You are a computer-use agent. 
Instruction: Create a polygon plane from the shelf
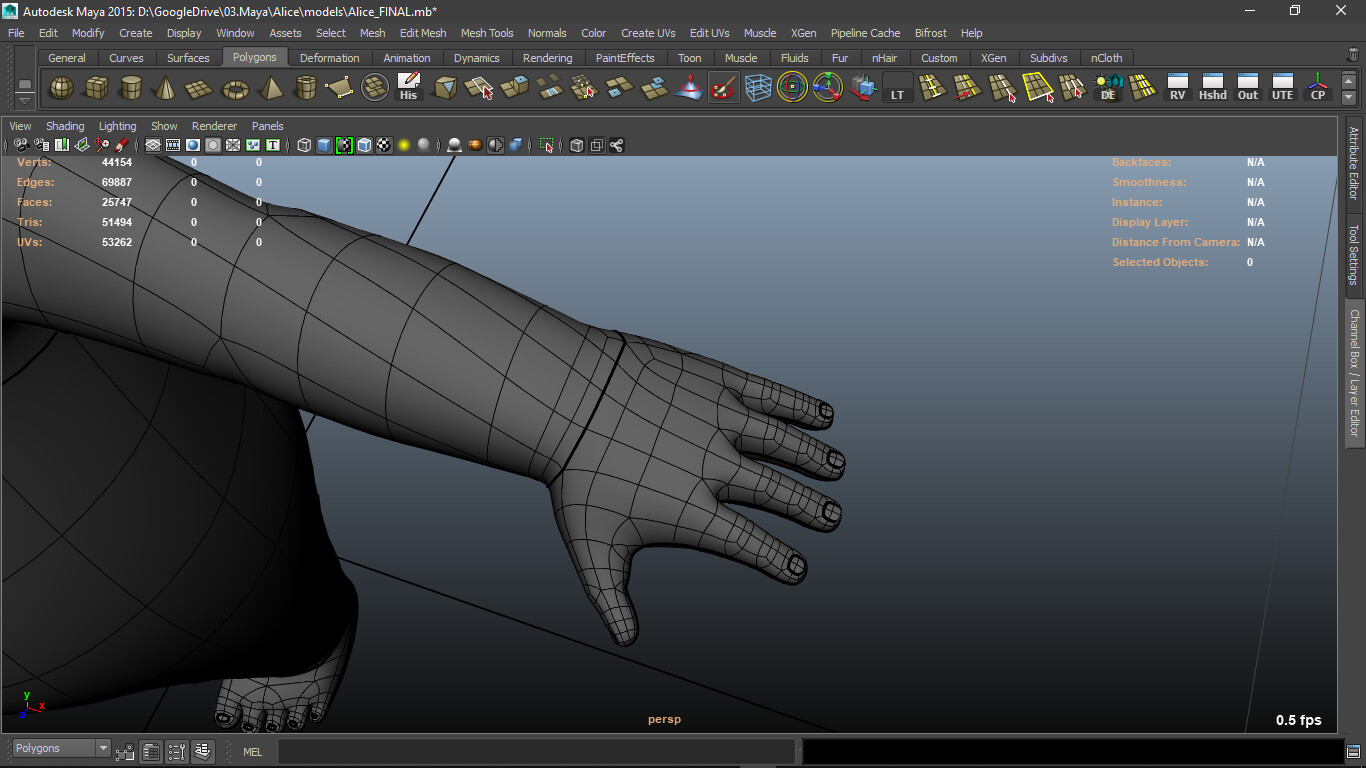tap(200, 88)
